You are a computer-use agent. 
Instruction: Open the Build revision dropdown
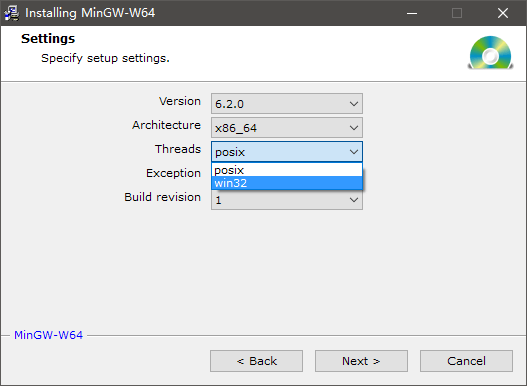(287, 200)
